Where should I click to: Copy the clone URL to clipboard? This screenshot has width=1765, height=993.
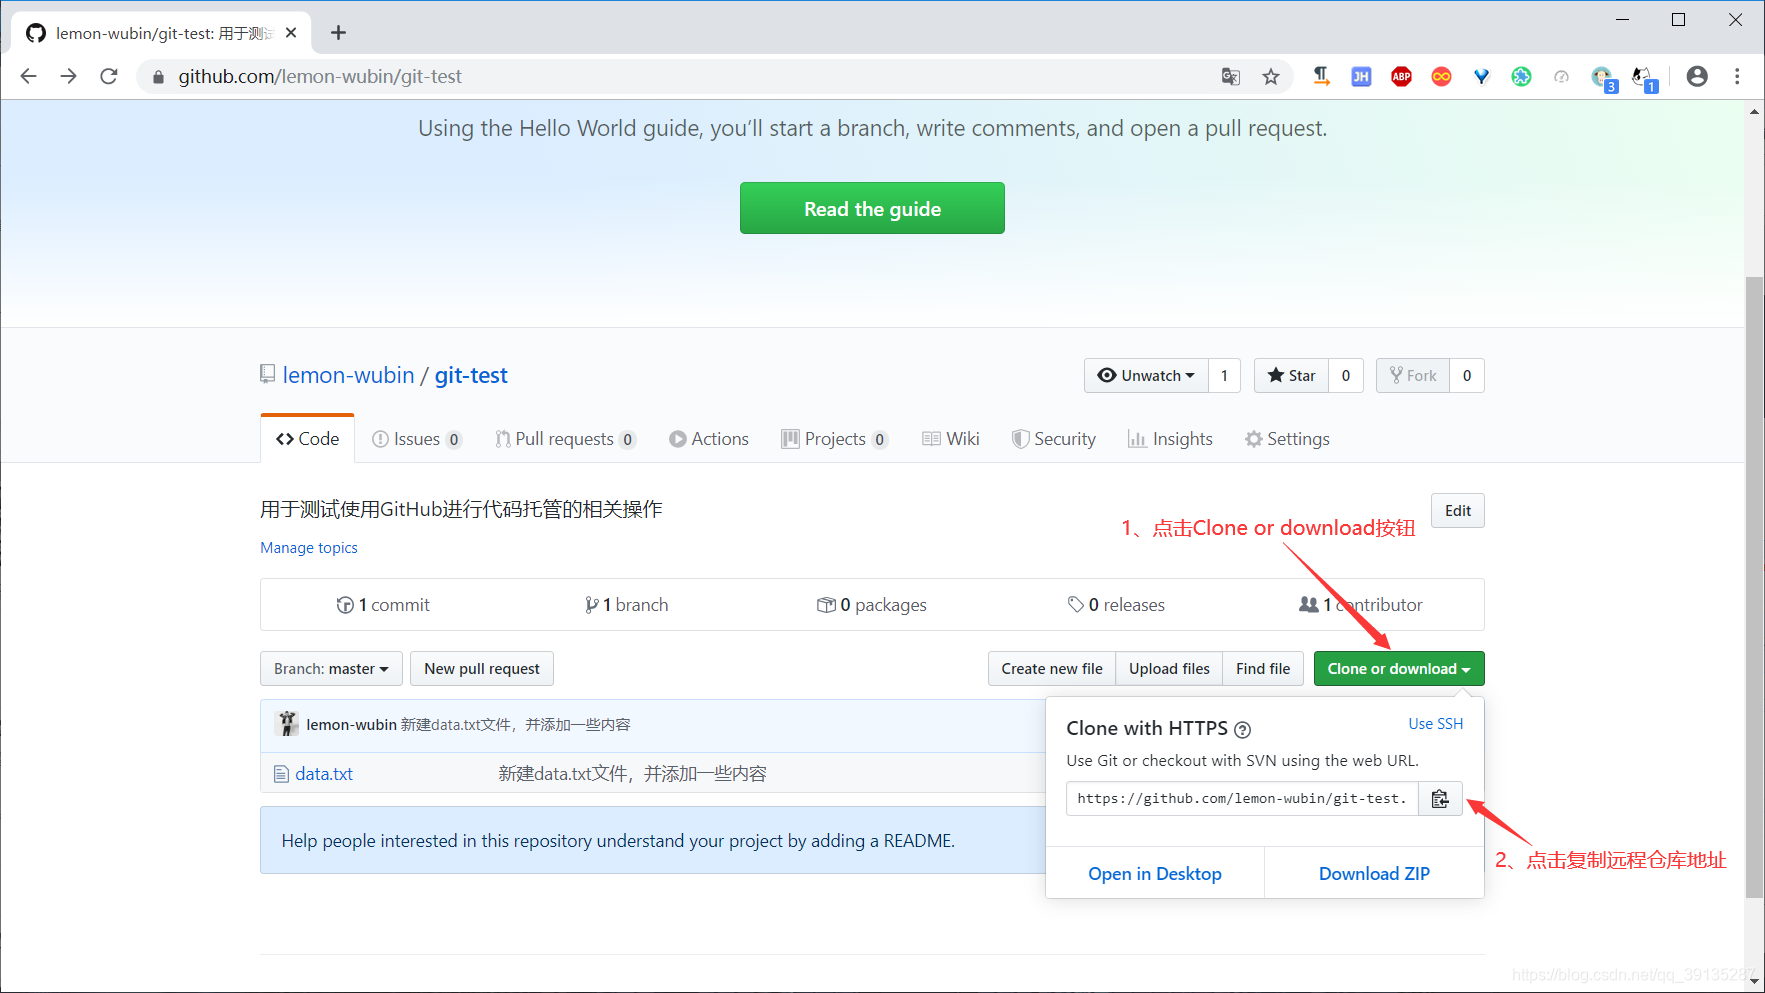1440,798
